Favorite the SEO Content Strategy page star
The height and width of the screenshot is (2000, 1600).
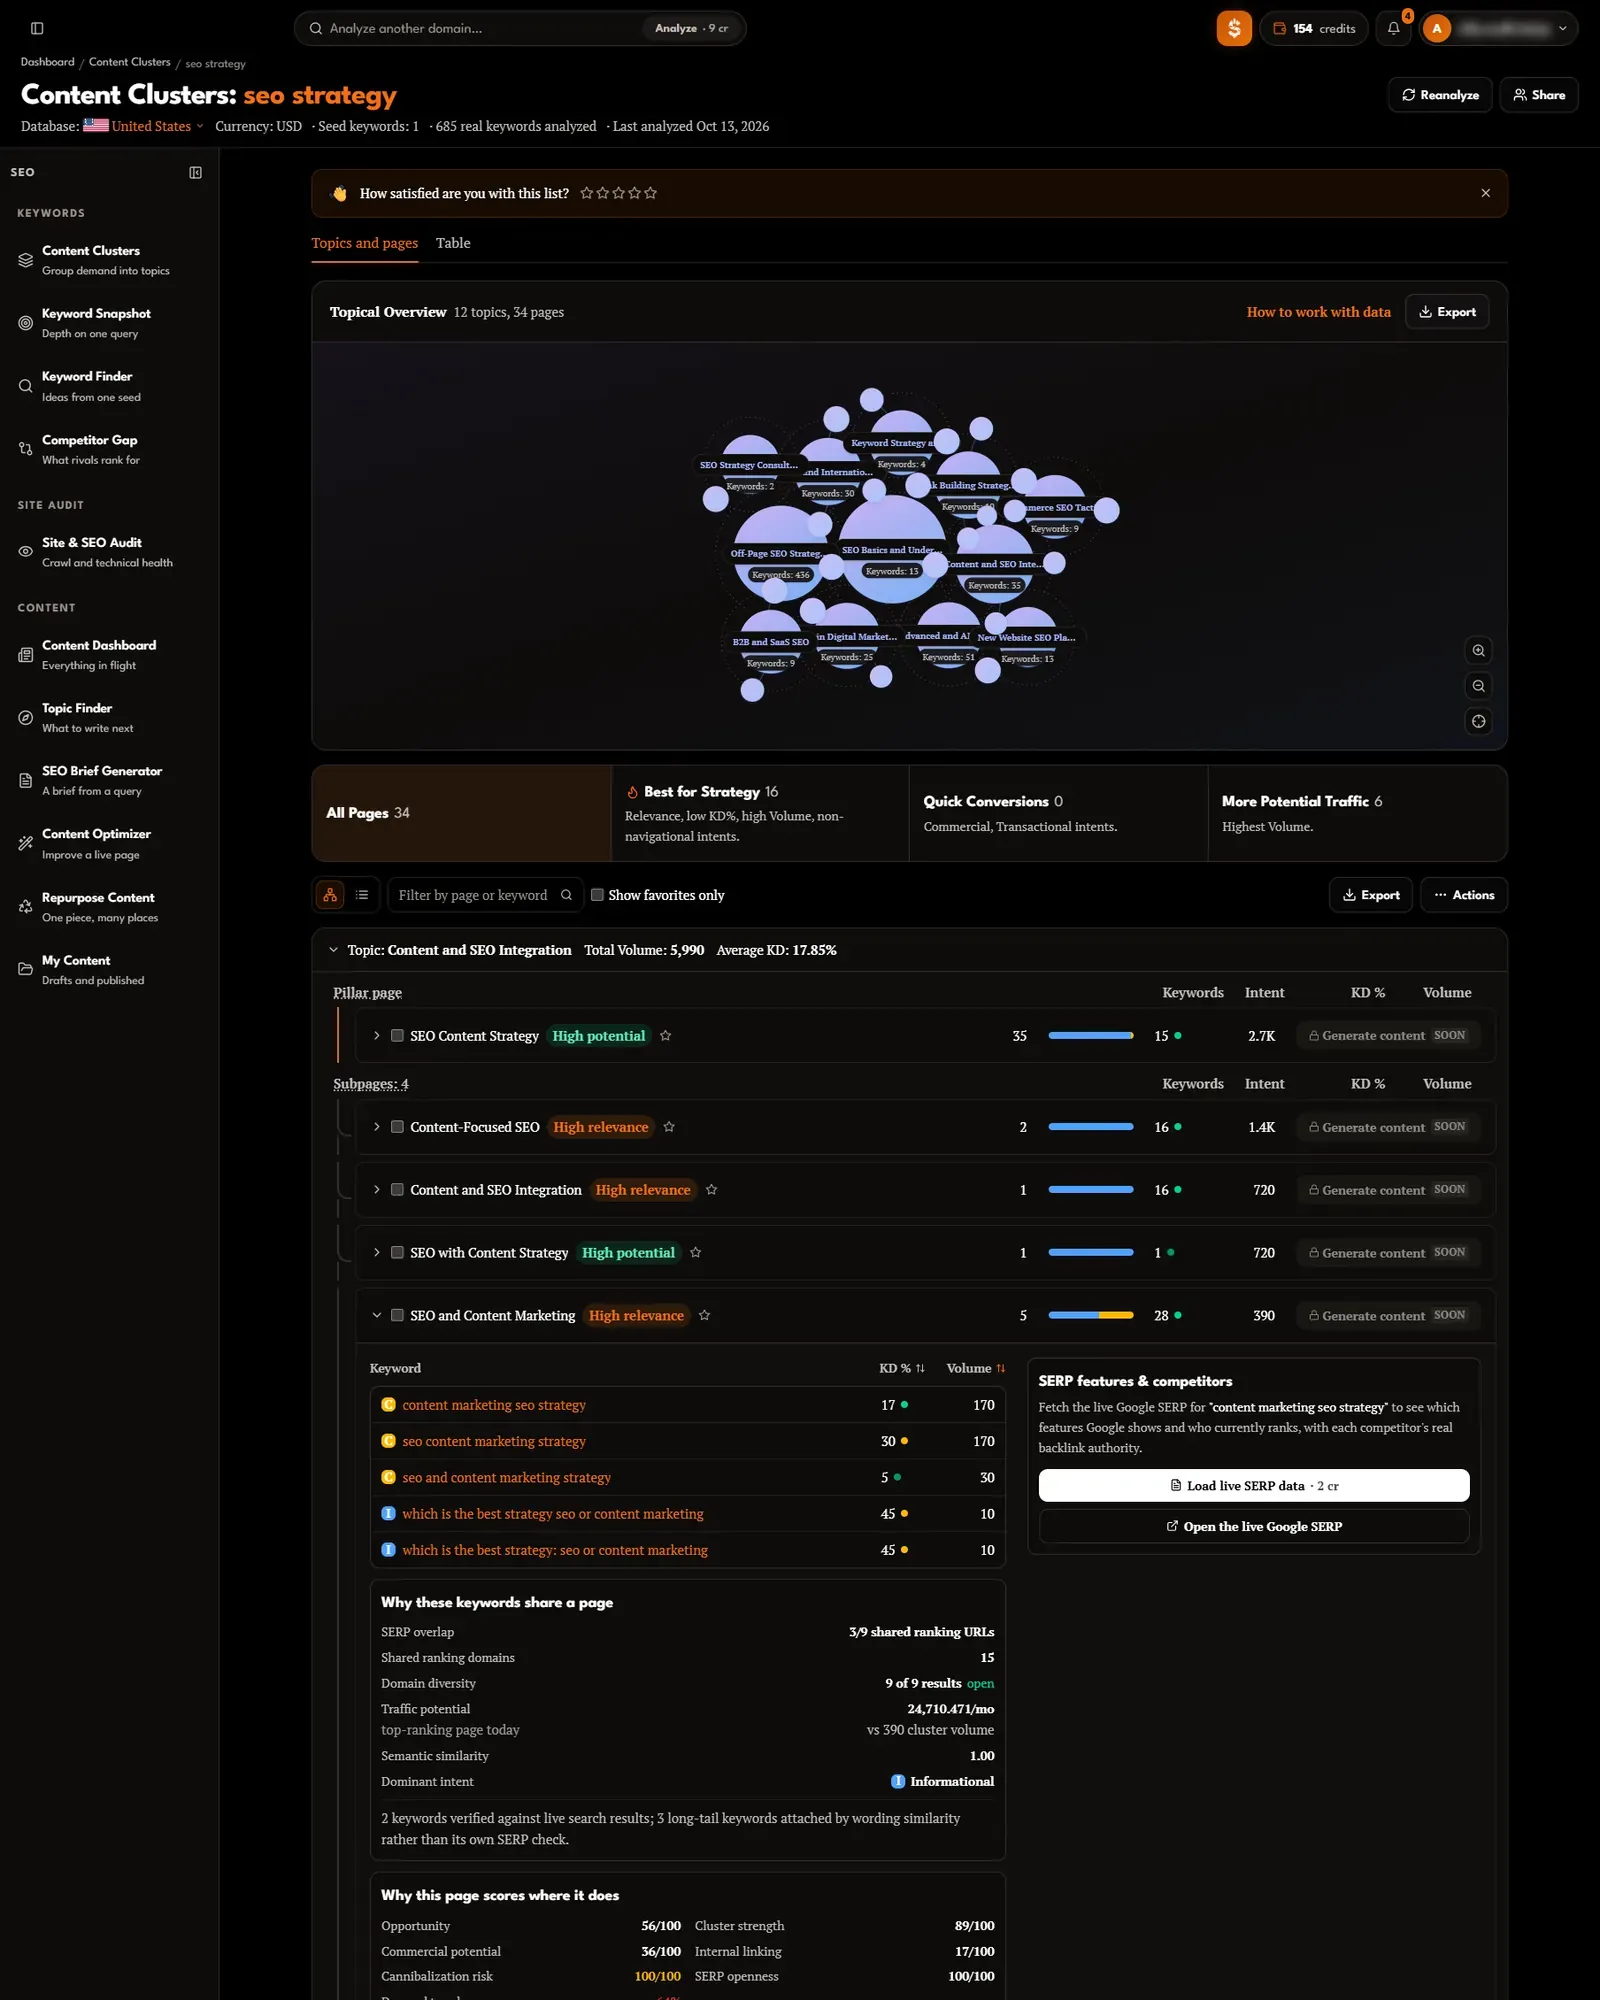[x=665, y=1036]
